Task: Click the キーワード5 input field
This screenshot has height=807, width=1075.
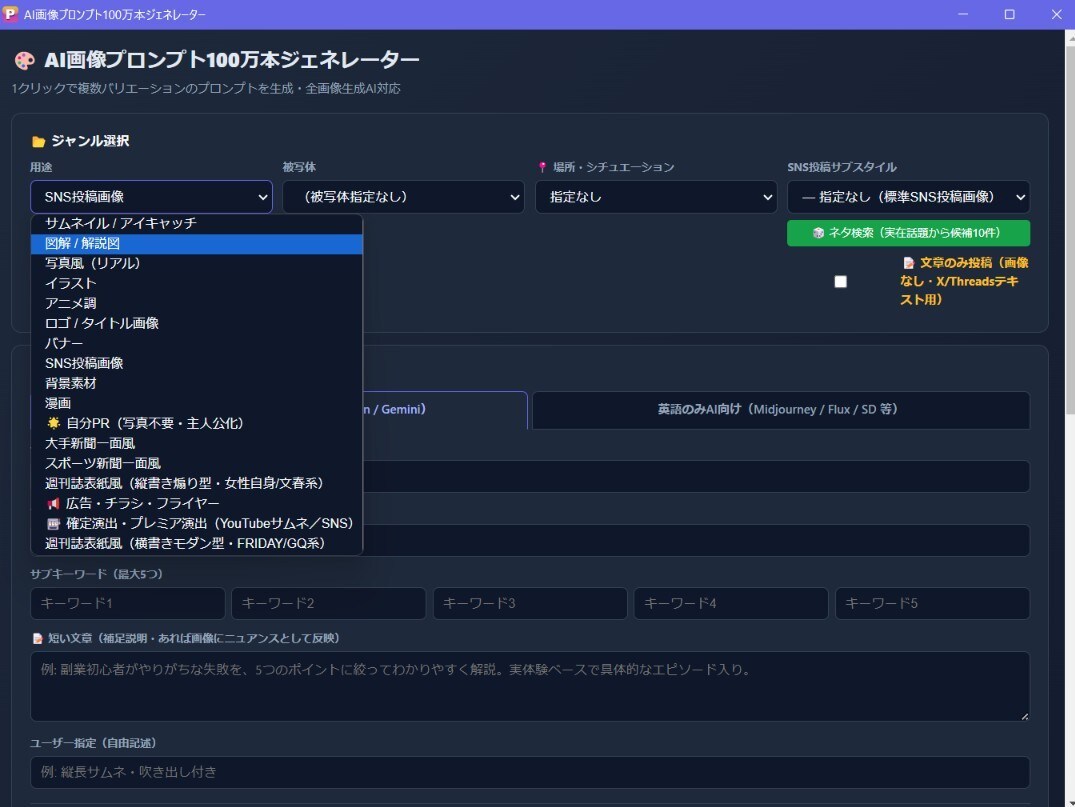Action: pos(932,603)
